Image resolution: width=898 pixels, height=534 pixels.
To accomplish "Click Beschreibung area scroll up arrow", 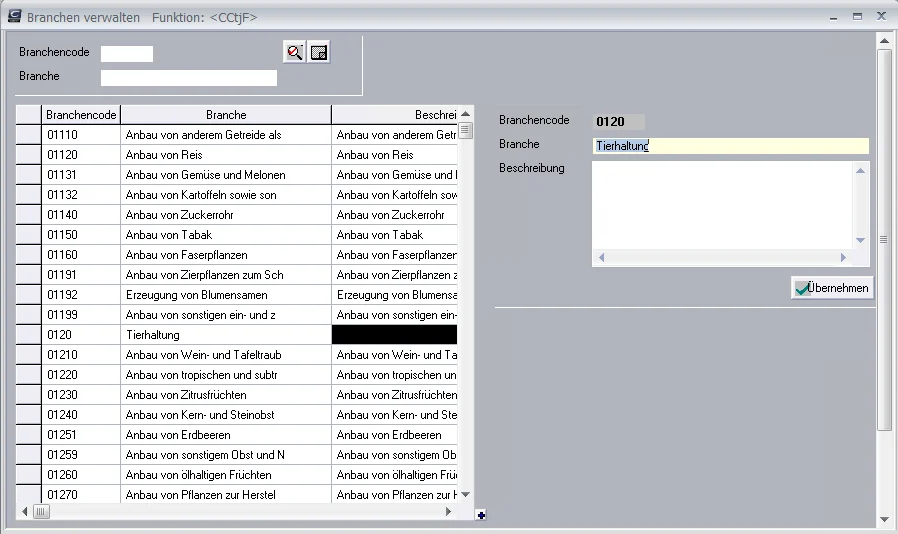I will click(860, 170).
